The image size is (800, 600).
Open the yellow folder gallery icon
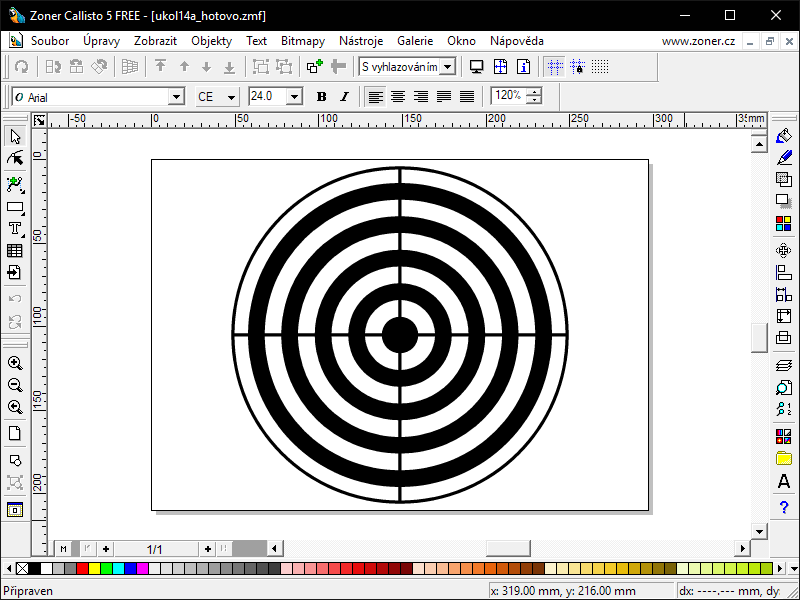[784, 458]
